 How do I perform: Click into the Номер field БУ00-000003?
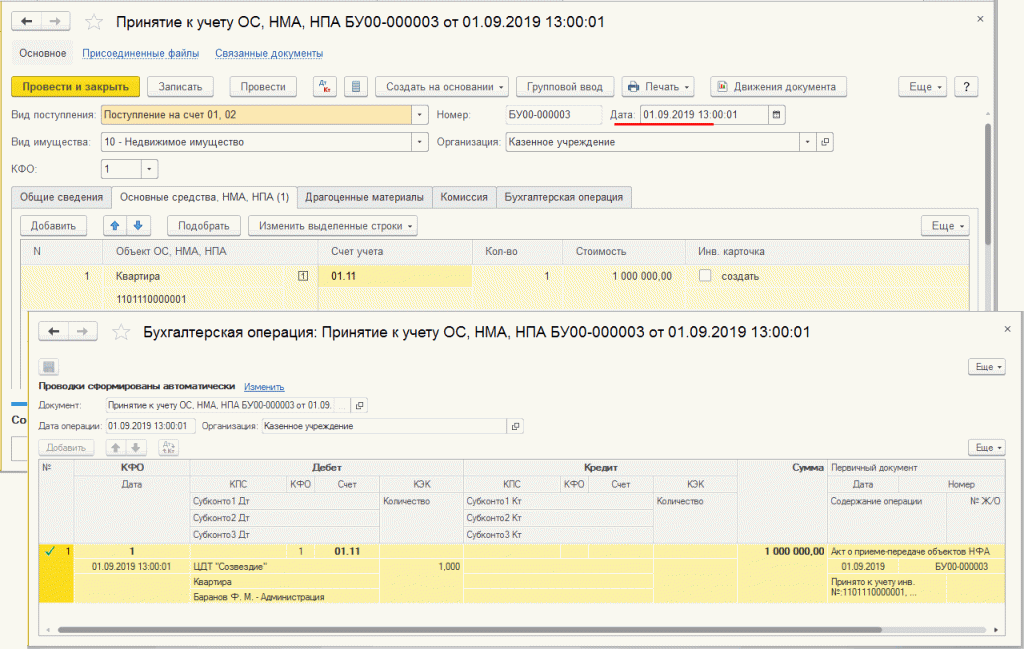pyautogui.click(x=553, y=115)
